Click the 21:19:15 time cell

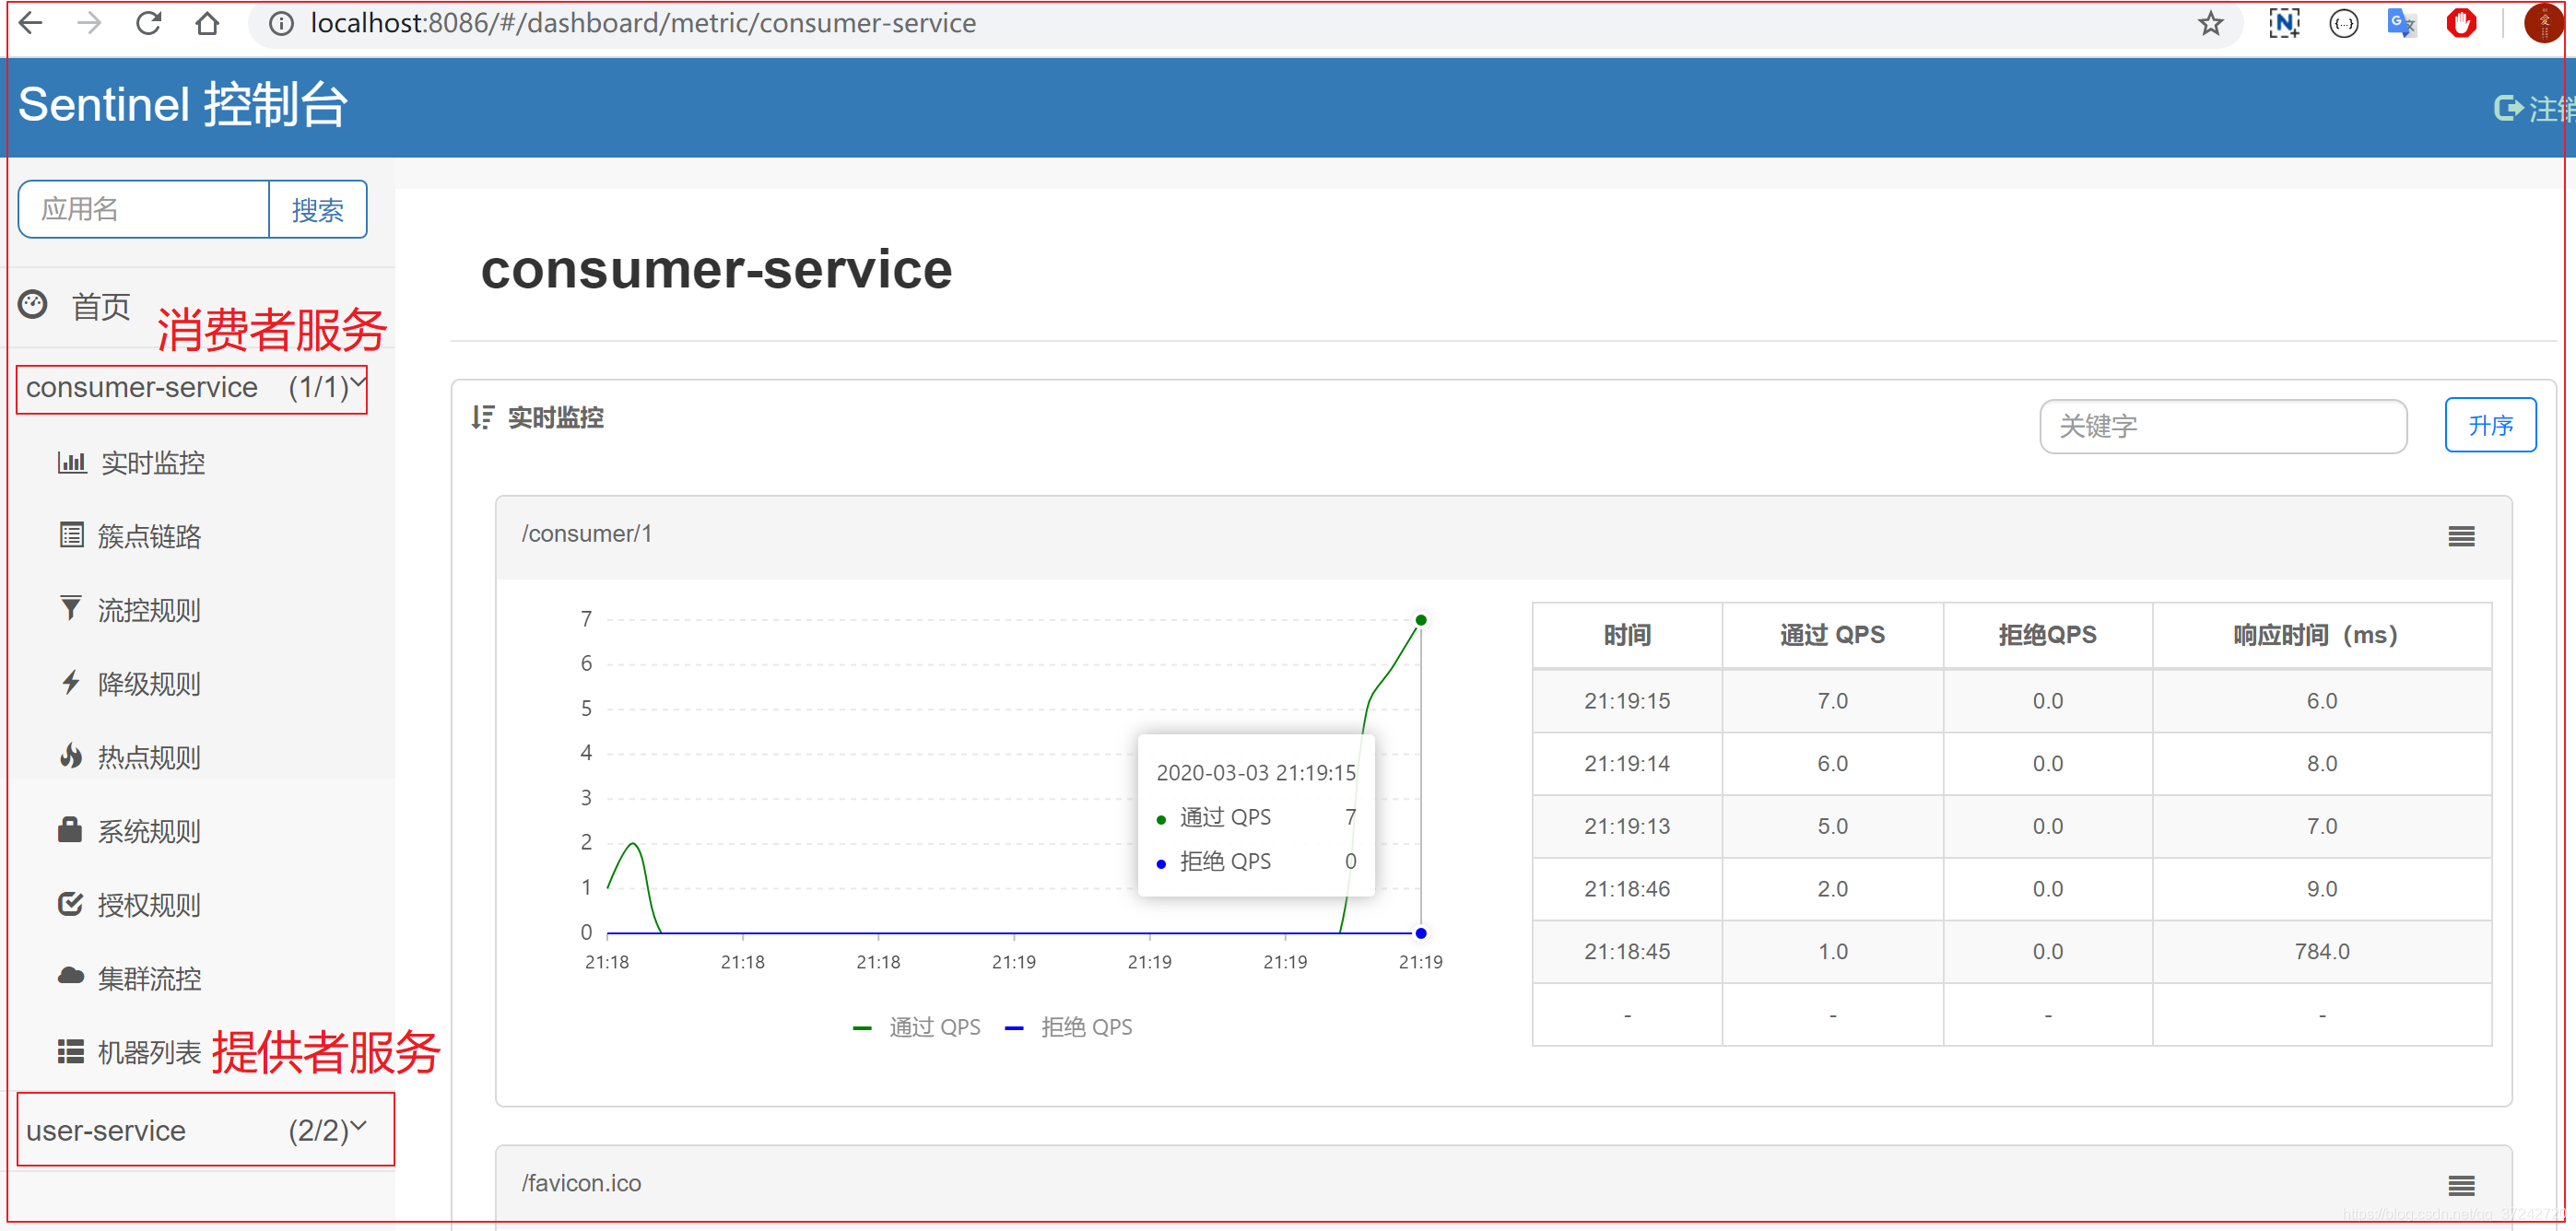[1627, 701]
